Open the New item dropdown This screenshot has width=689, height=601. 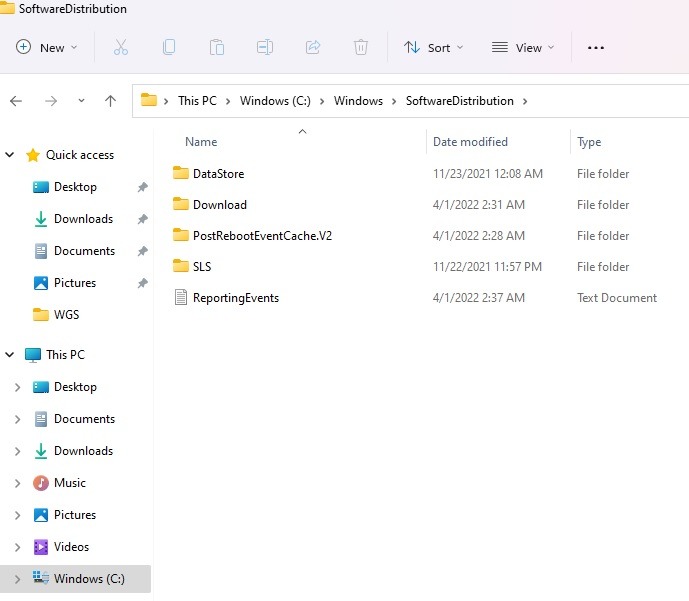pyautogui.click(x=46, y=47)
